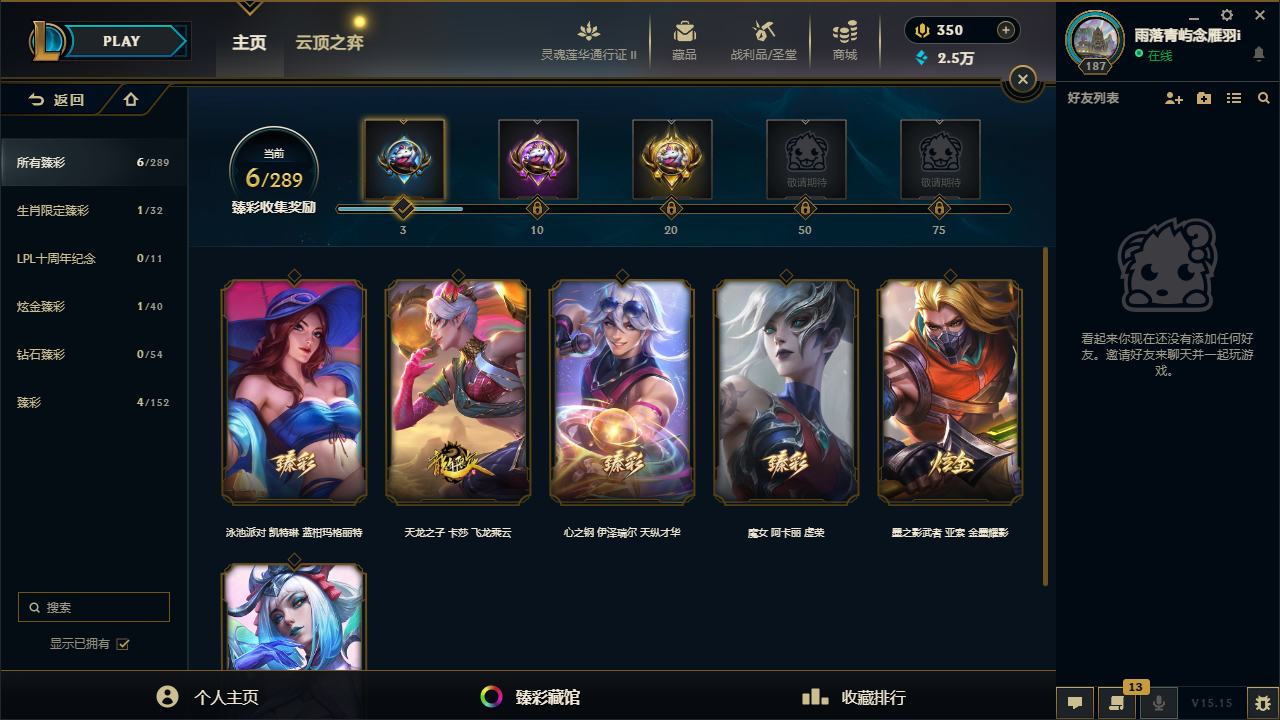
Task: Click the add friend icon
Action: 1174,98
